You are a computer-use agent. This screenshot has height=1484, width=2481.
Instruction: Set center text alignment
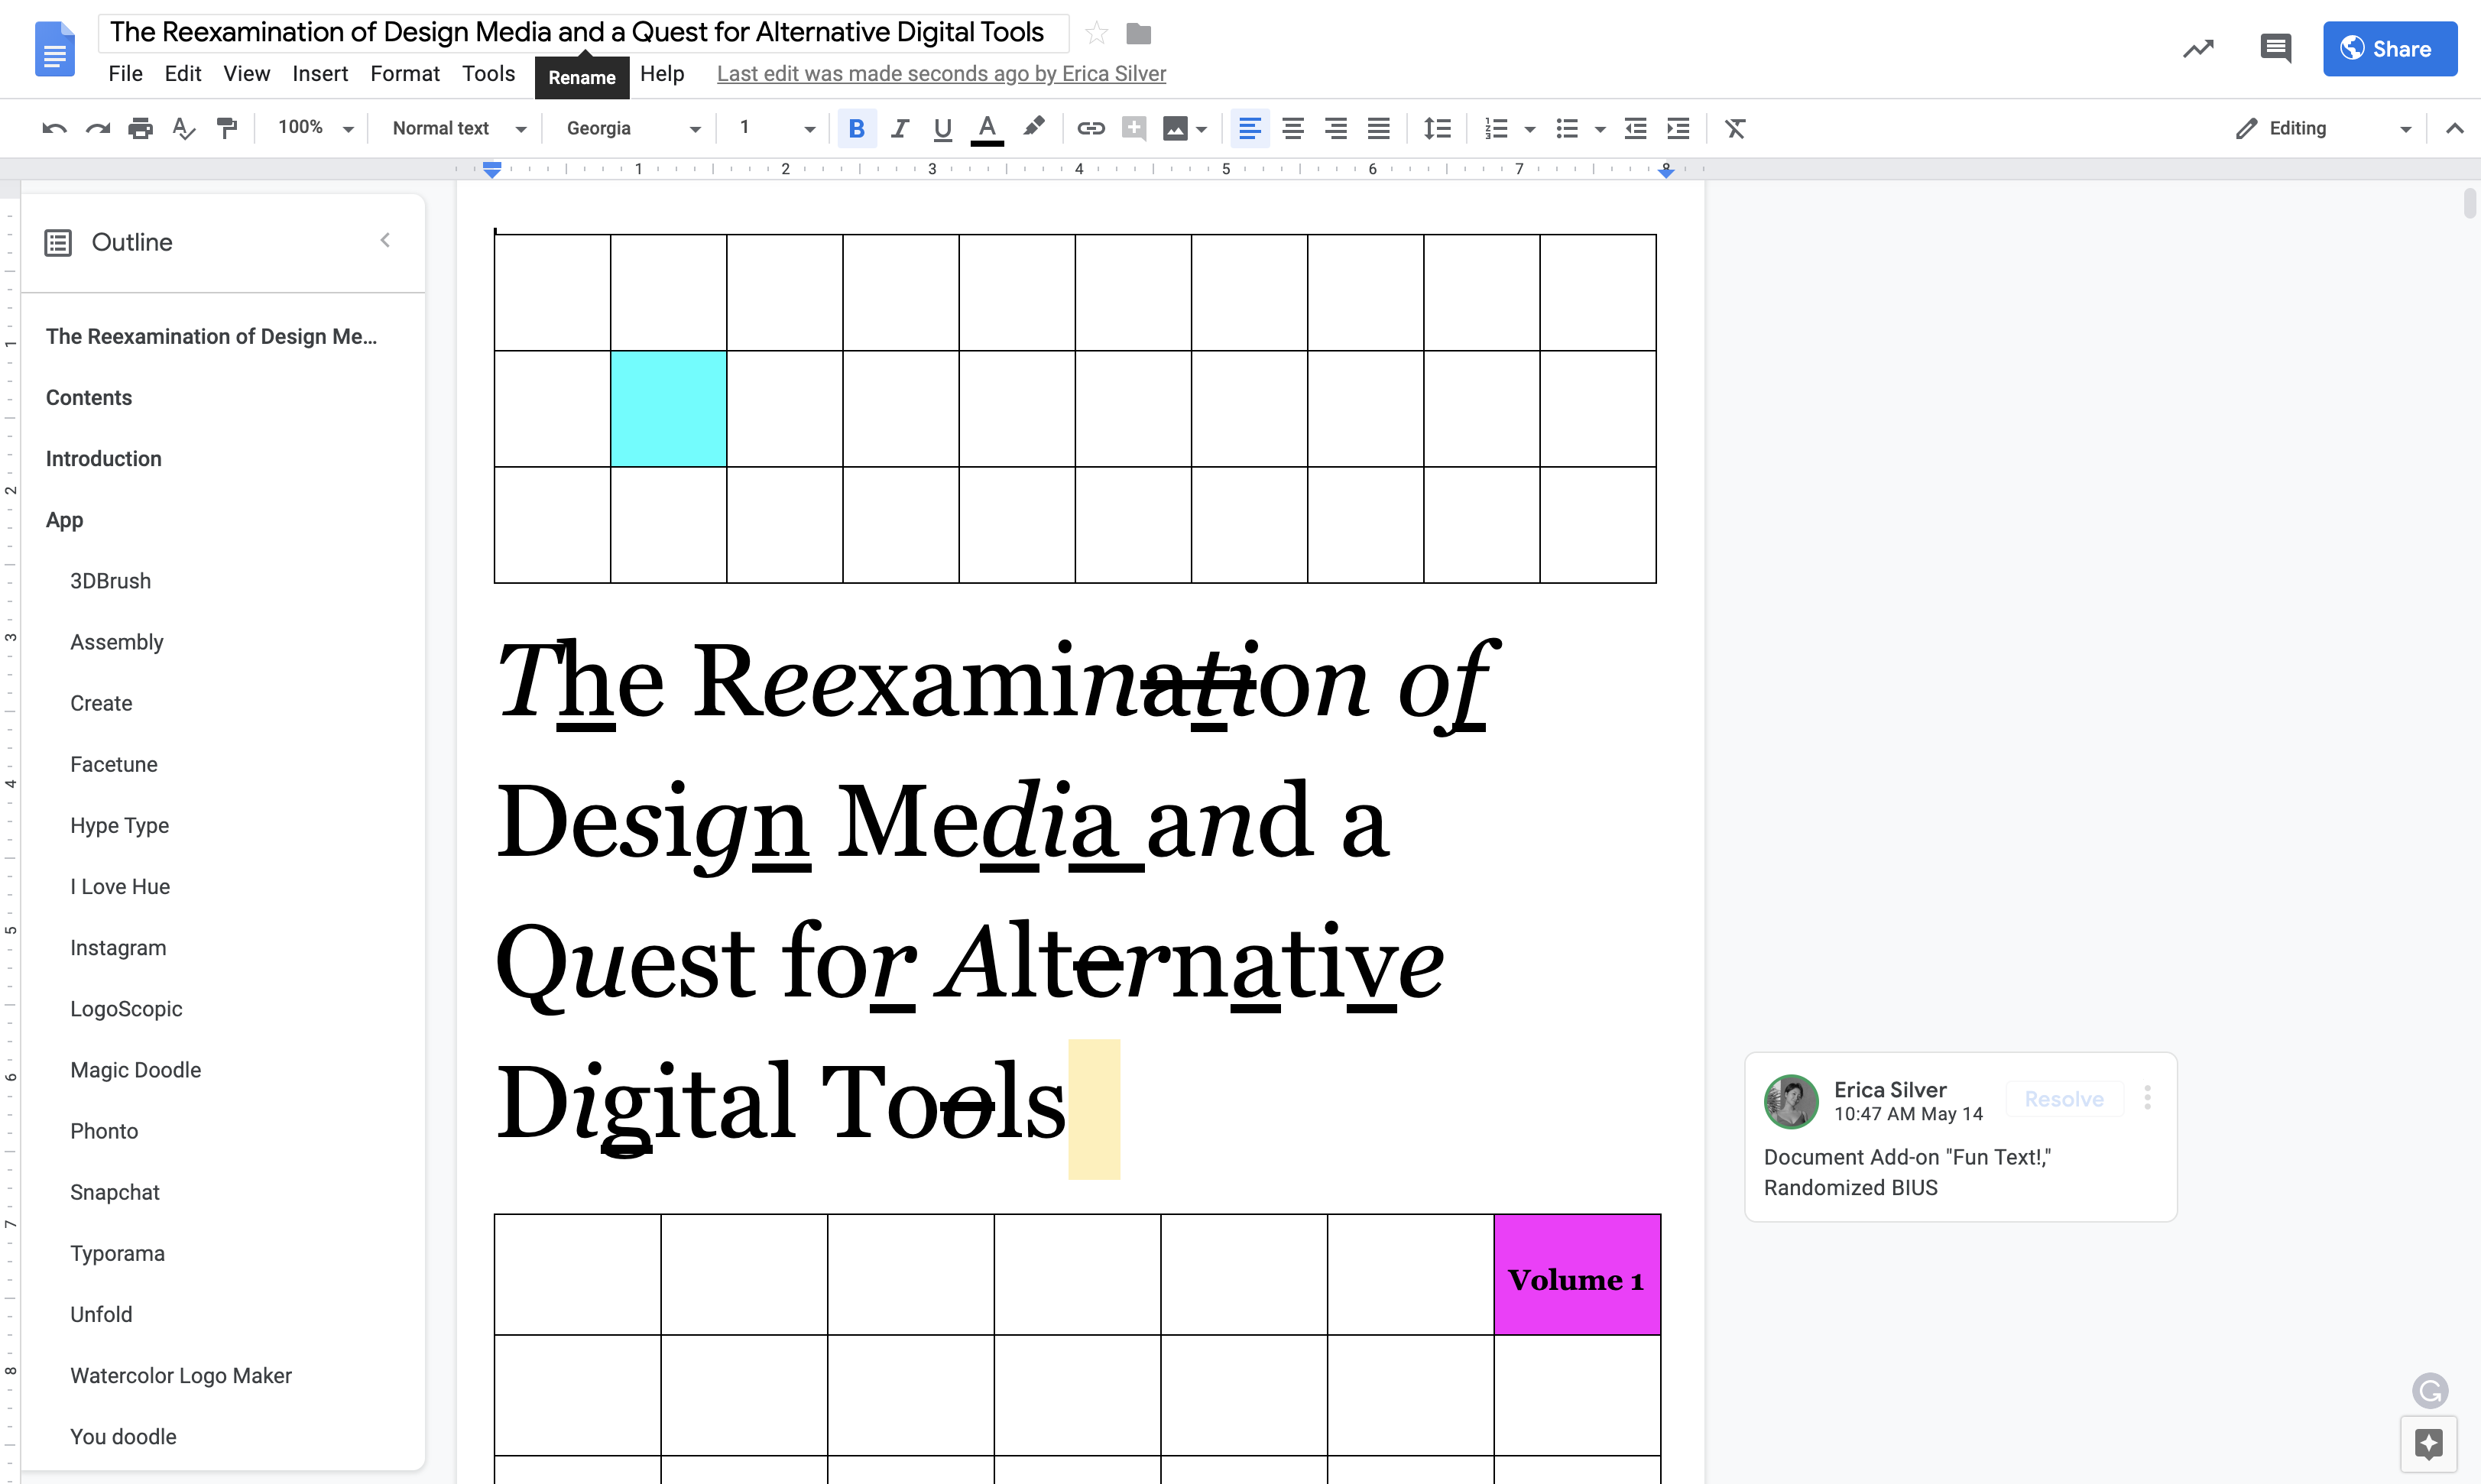1292,128
